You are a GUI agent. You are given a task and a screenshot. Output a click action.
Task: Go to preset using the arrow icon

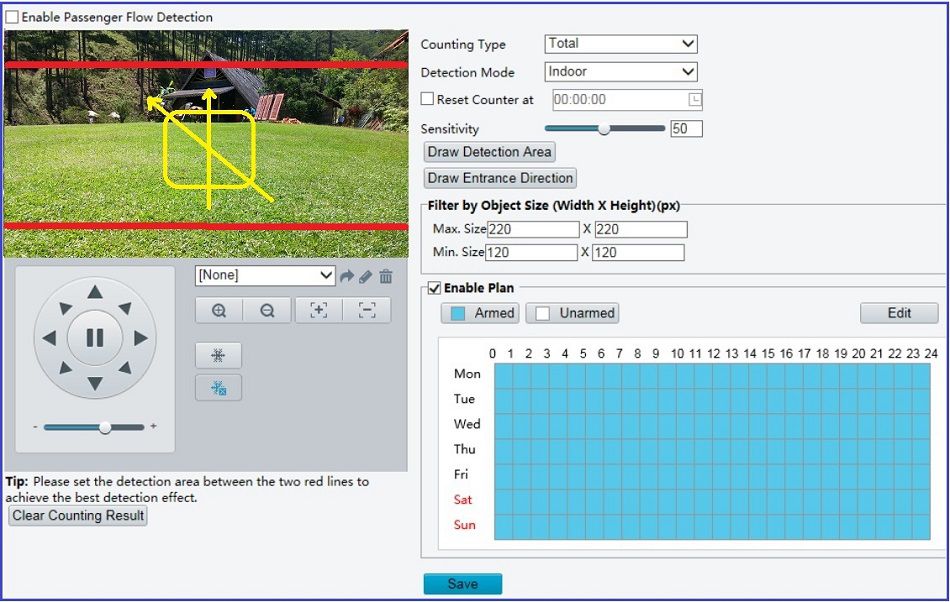(347, 277)
